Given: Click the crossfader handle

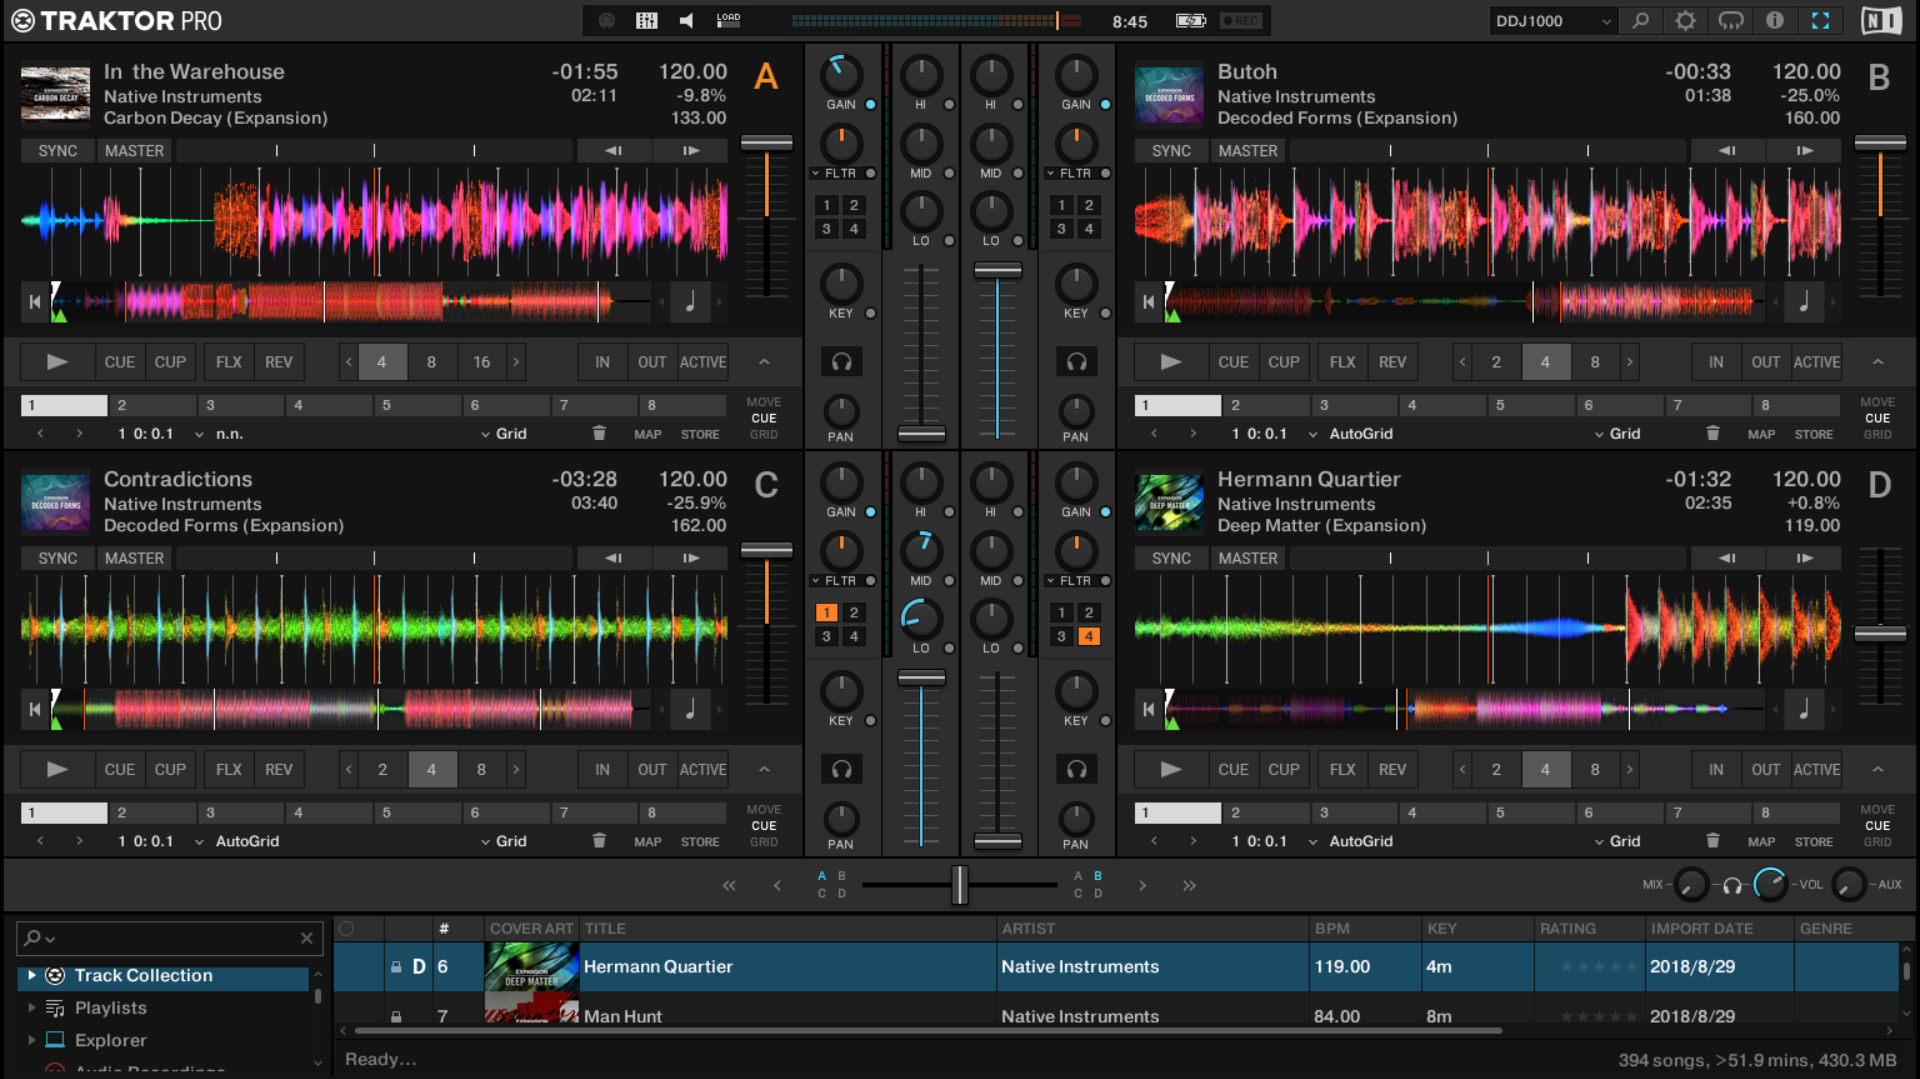Looking at the screenshot, I should pyautogui.click(x=960, y=885).
